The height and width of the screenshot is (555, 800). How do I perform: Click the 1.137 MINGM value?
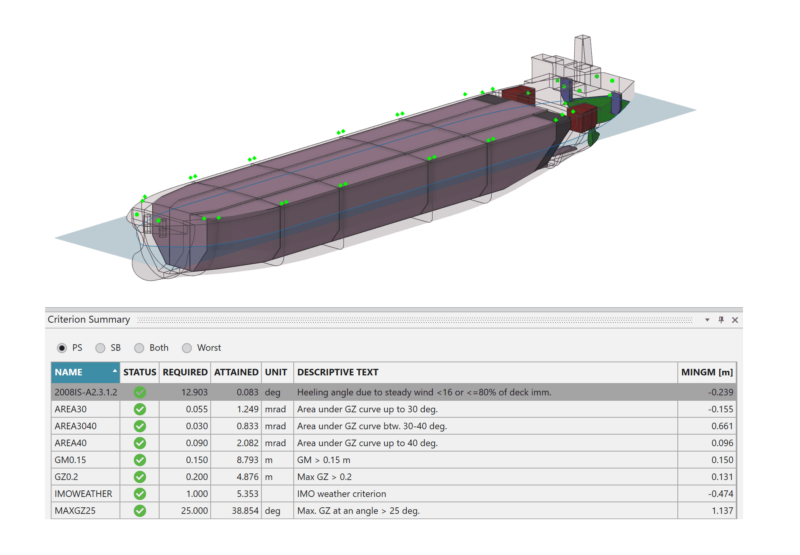click(722, 510)
